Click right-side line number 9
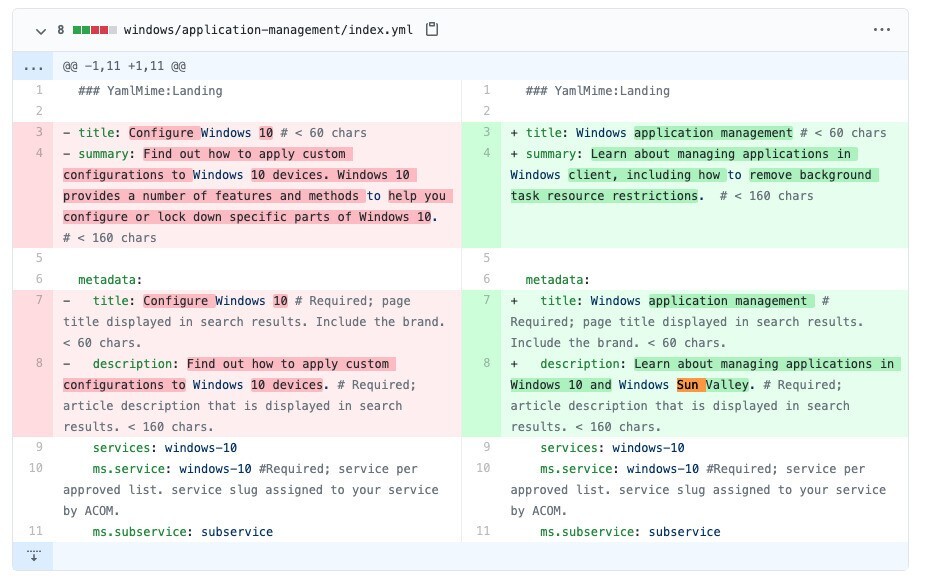The image size is (925, 582). tap(486, 448)
